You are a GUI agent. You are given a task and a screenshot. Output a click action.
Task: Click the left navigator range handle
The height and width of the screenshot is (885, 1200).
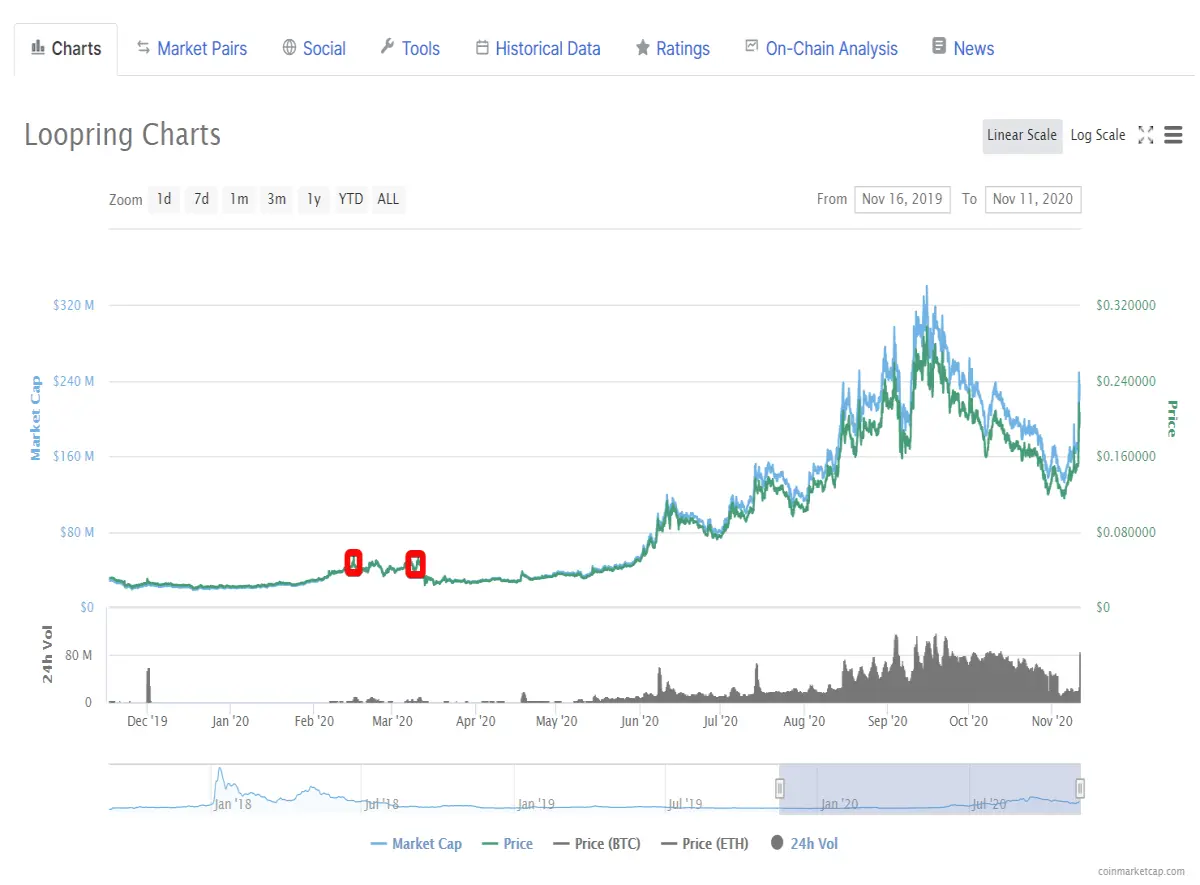[x=780, y=789]
